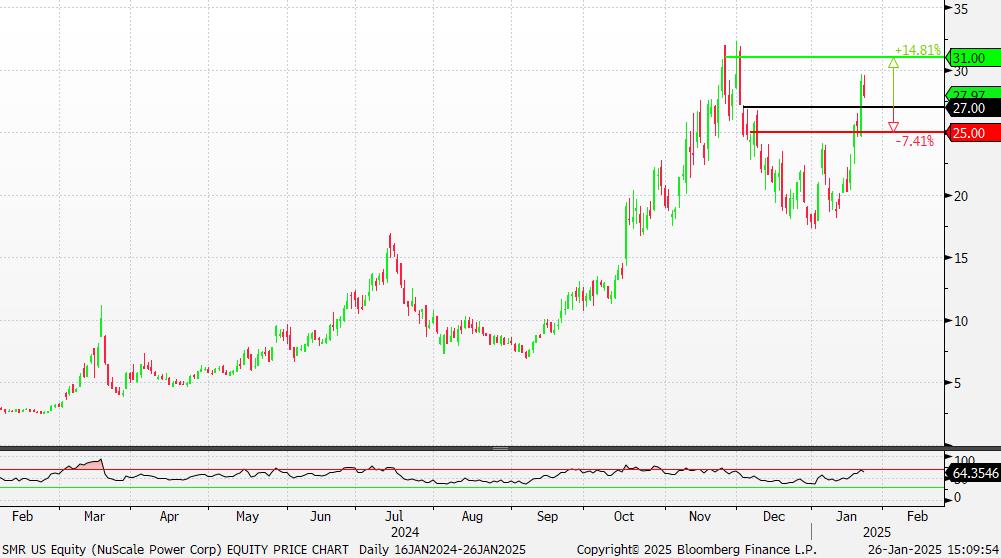Click the red downward arrow marker
The width and height of the screenshot is (1001, 558).
[x=893, y=126]
